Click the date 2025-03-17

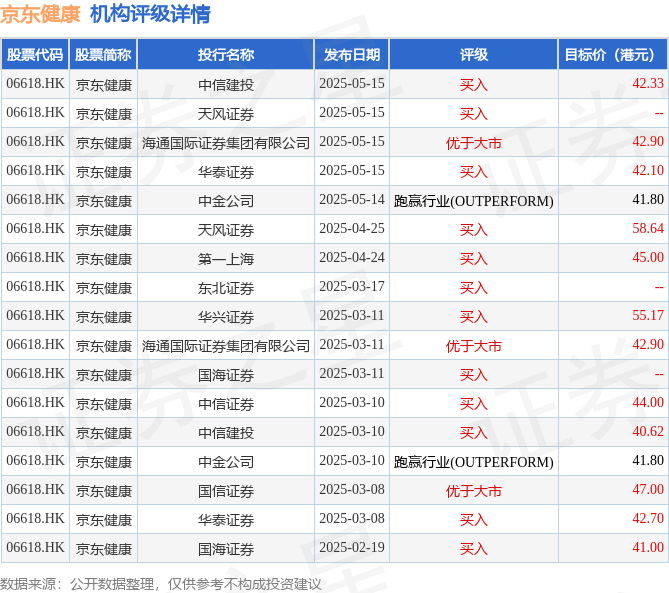(352, 286)
